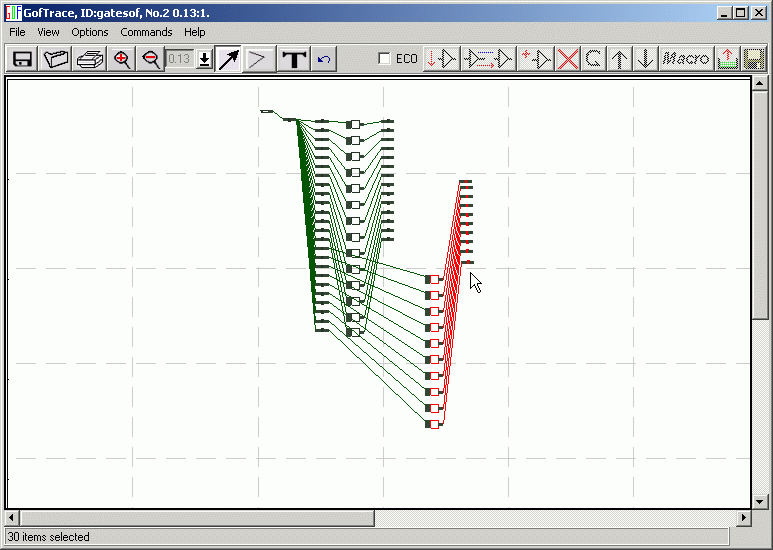Click the Macro button
This screenshot has height=550, width=773.
[686, 59]
